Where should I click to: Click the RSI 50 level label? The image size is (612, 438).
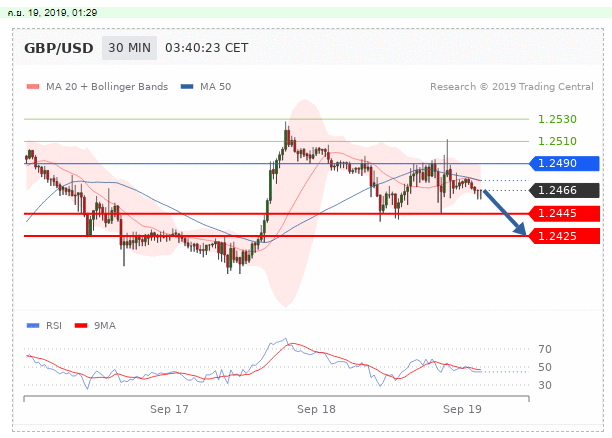click(x=545, y=367)
